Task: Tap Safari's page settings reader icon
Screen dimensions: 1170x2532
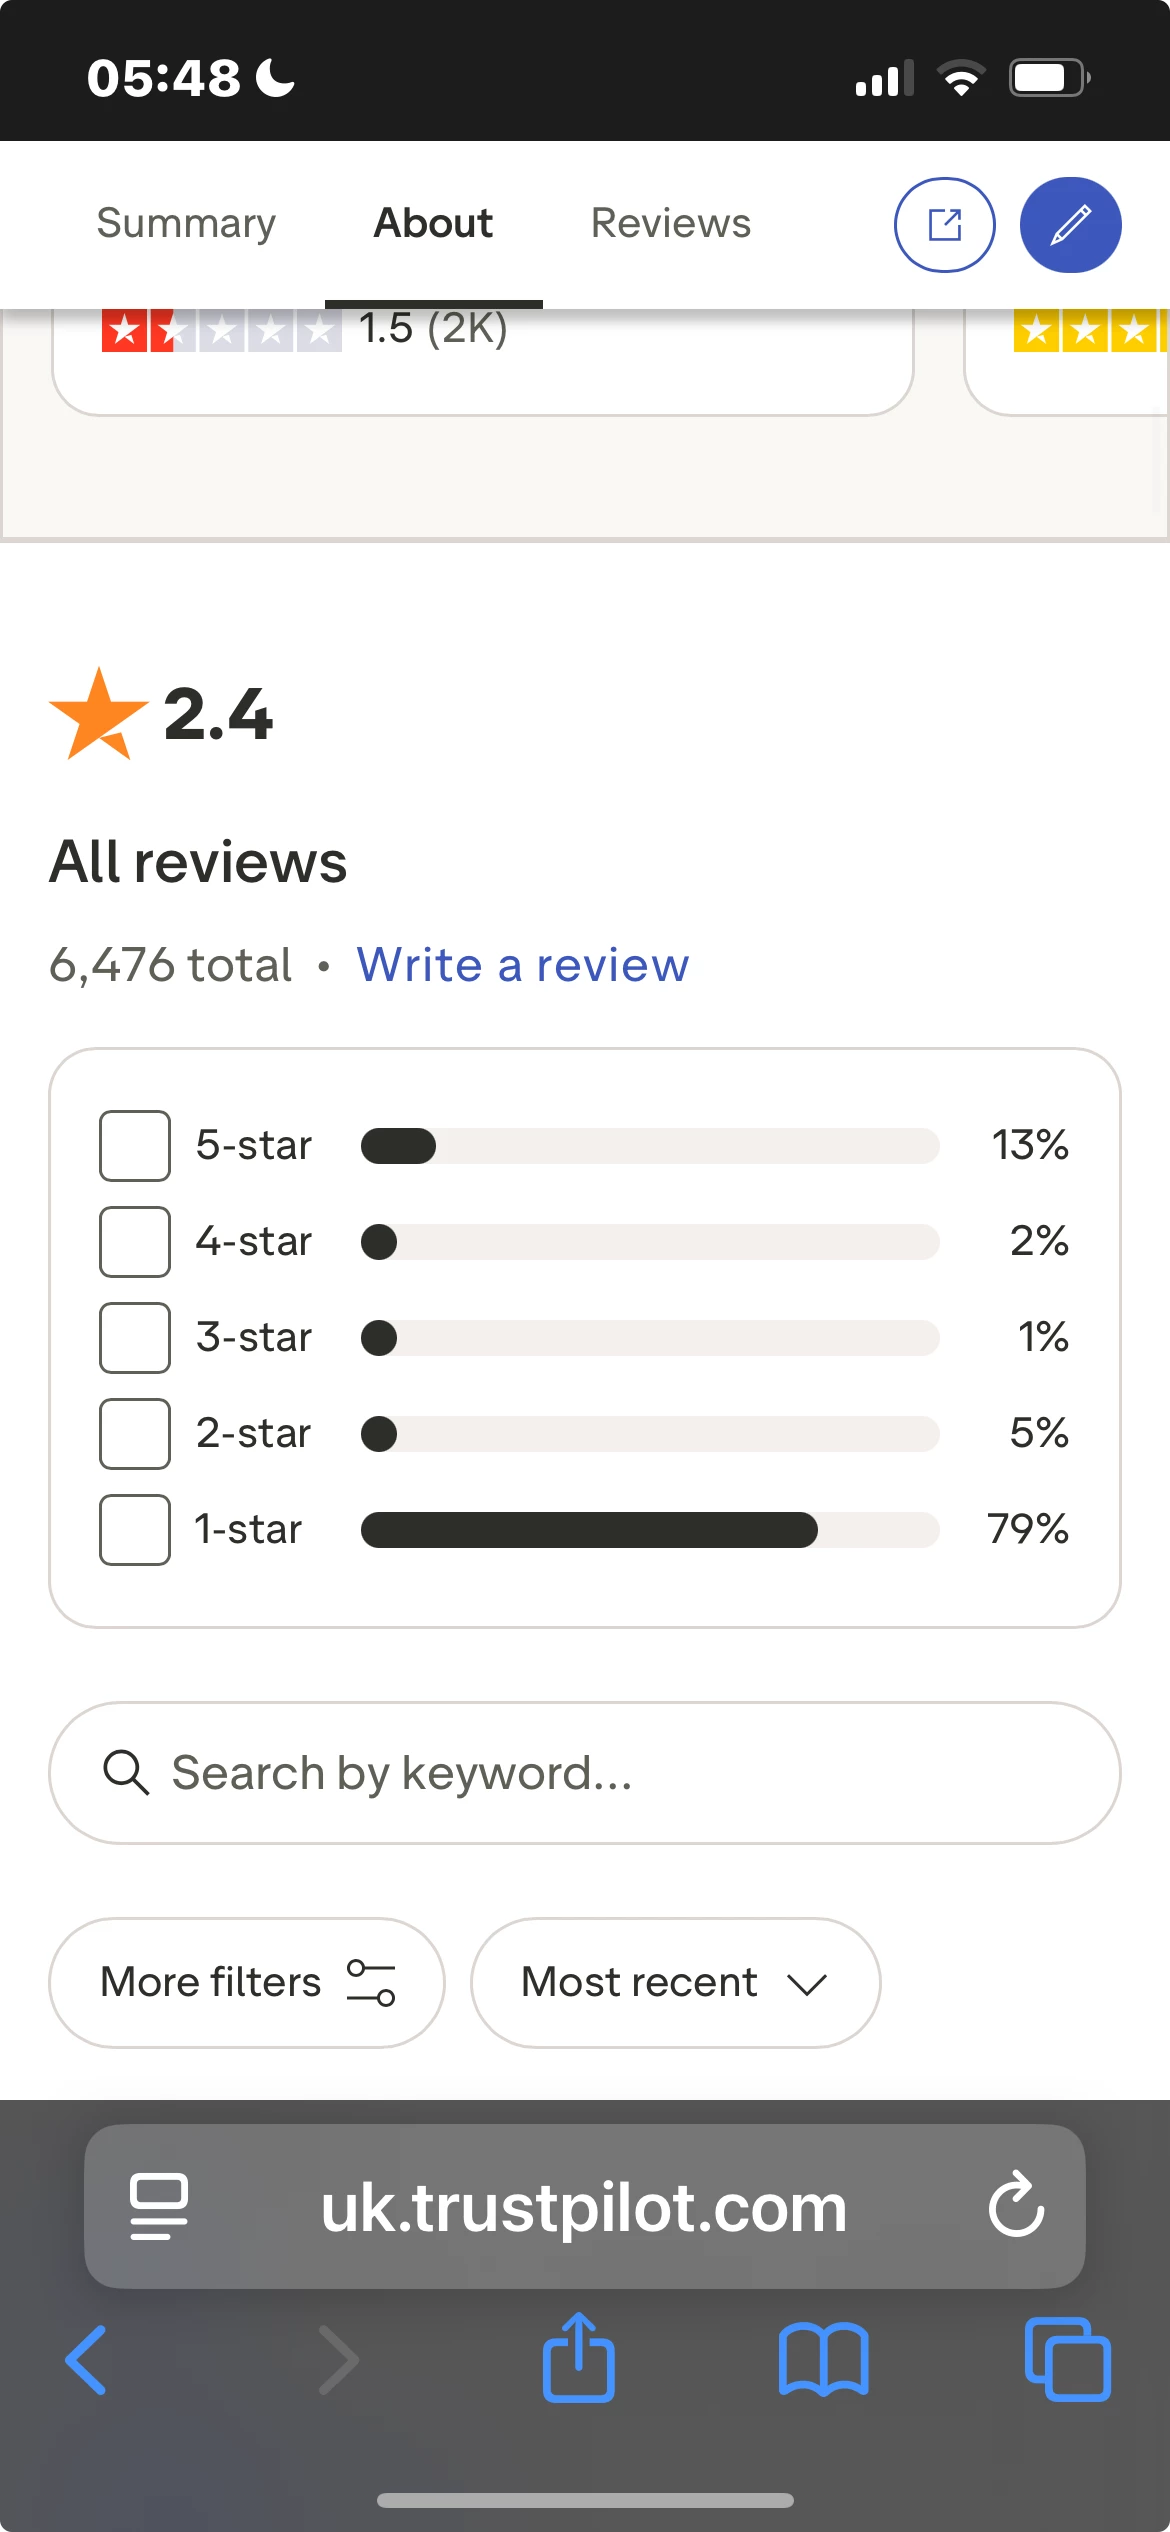Action: pyautogui.click(x=158, y=2206)
